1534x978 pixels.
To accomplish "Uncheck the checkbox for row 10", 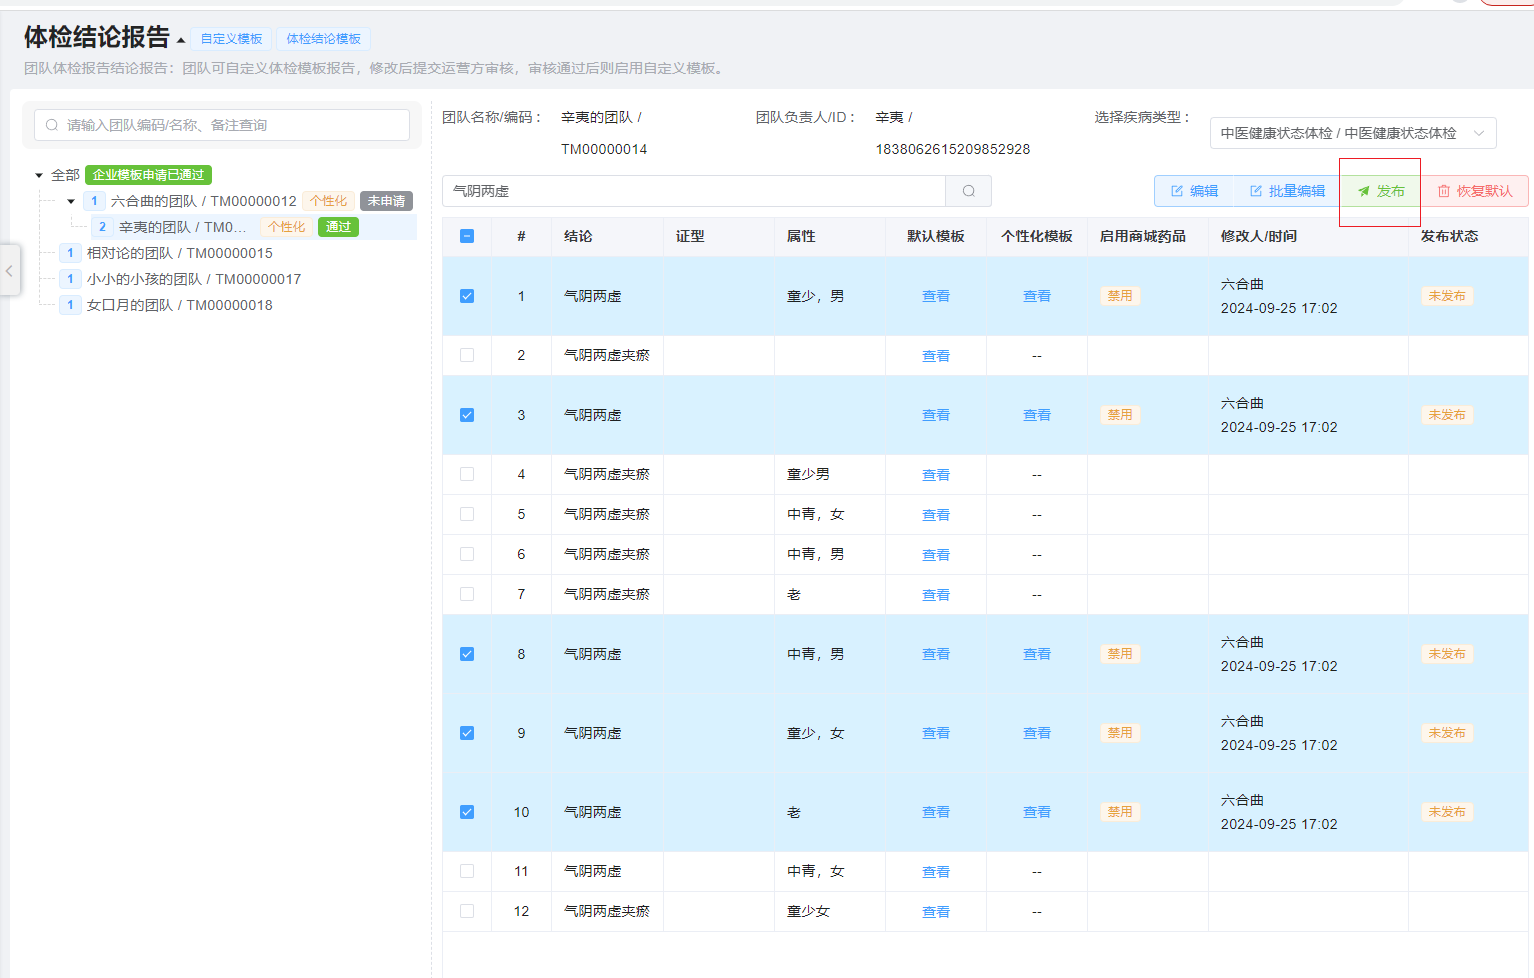I will pyautogui.click(x=467, y=812).
